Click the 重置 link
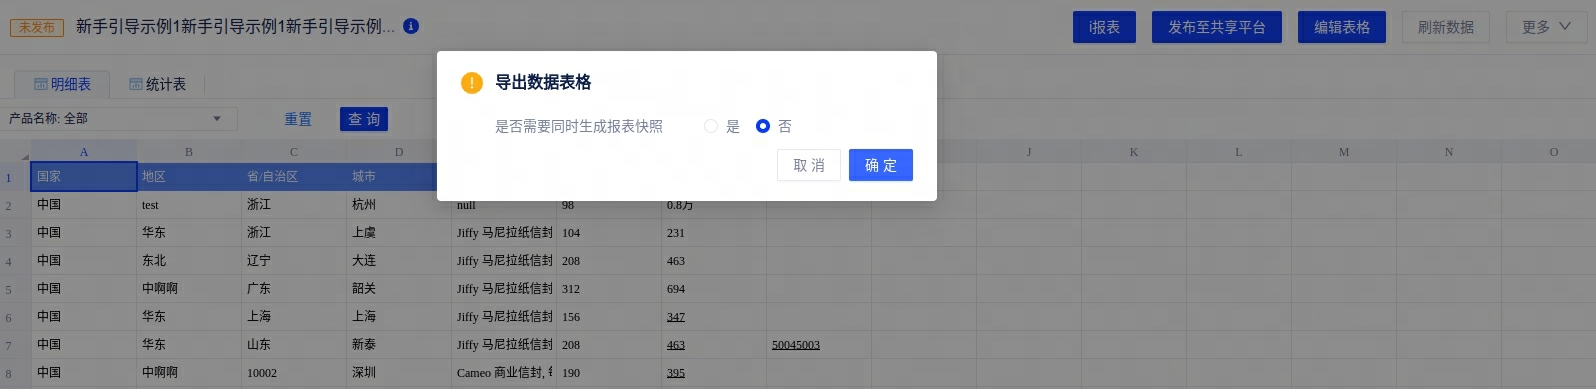This screenshot has width=1596, height=389. pos(298,119)
